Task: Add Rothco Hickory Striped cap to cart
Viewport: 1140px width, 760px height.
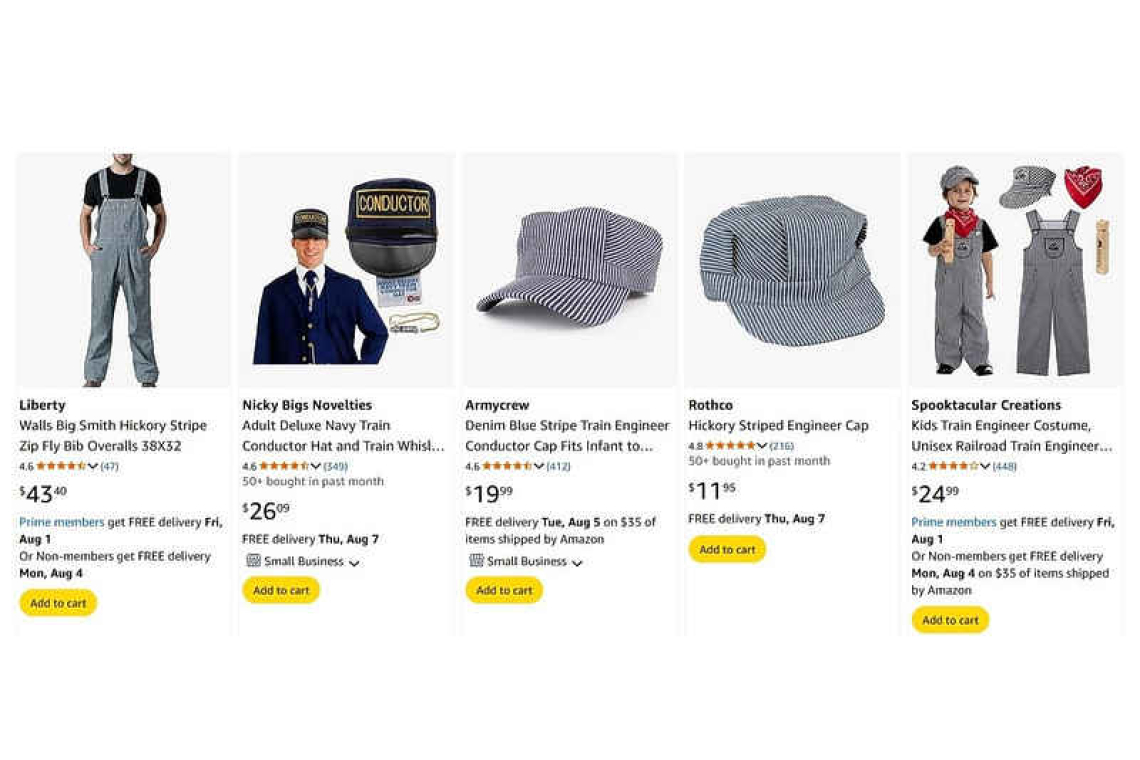Action: tap(727, 549)
